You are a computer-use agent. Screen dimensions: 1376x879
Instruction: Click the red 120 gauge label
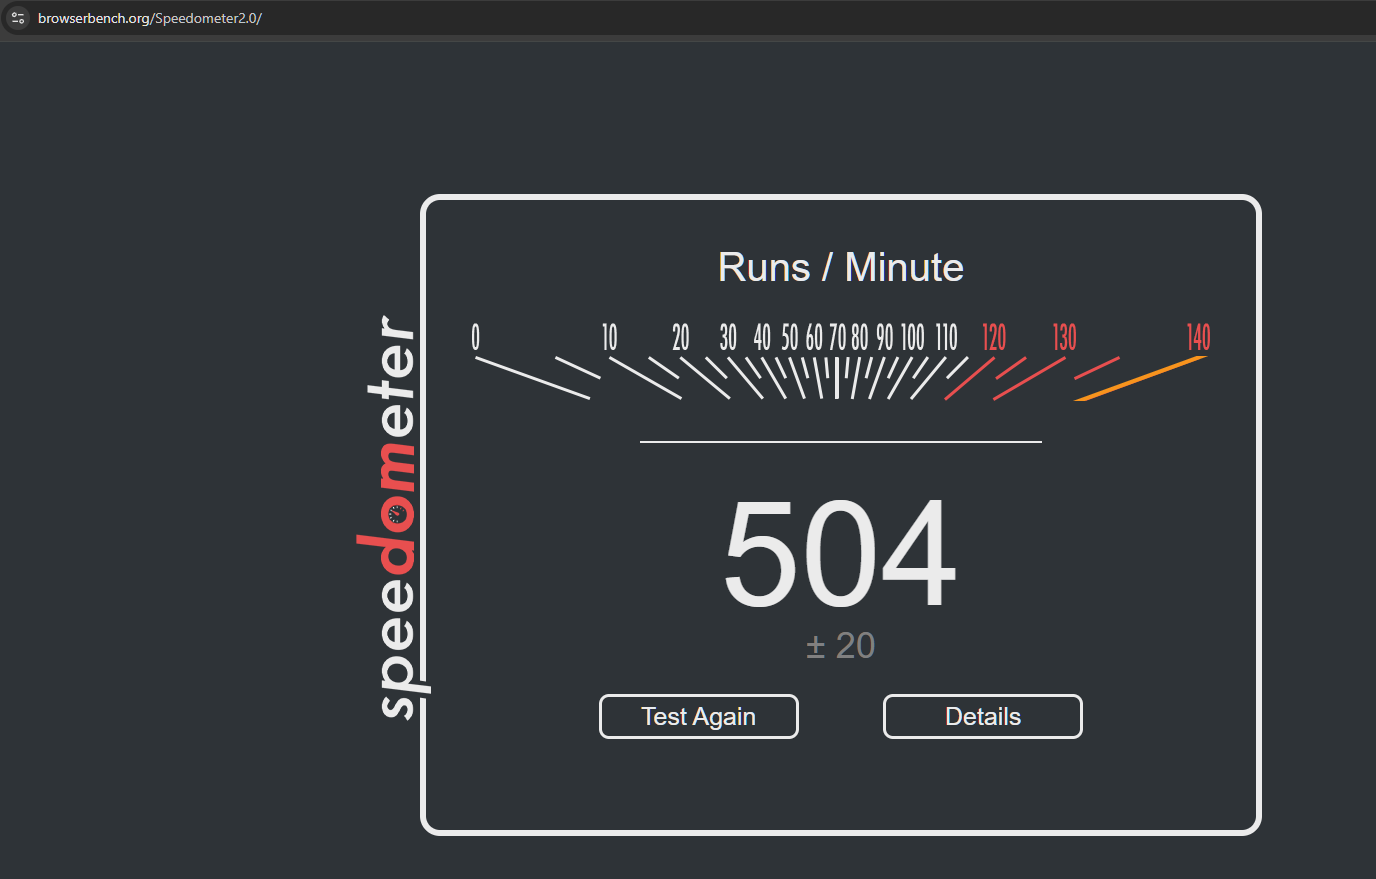click(994, 337)
